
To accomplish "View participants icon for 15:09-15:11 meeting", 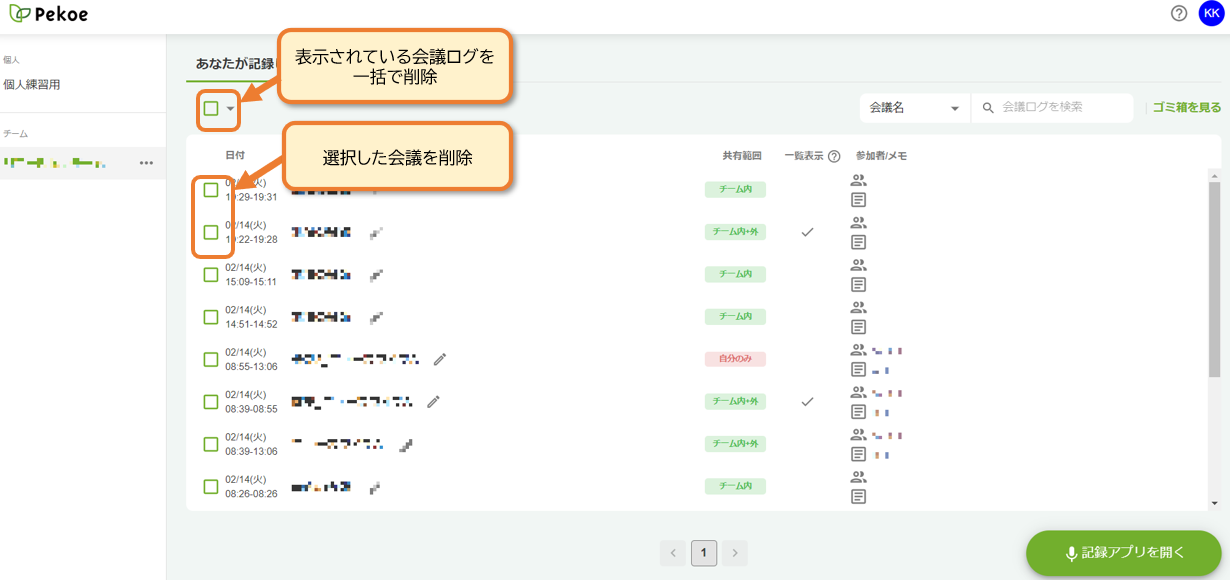I will click(858, 265).
